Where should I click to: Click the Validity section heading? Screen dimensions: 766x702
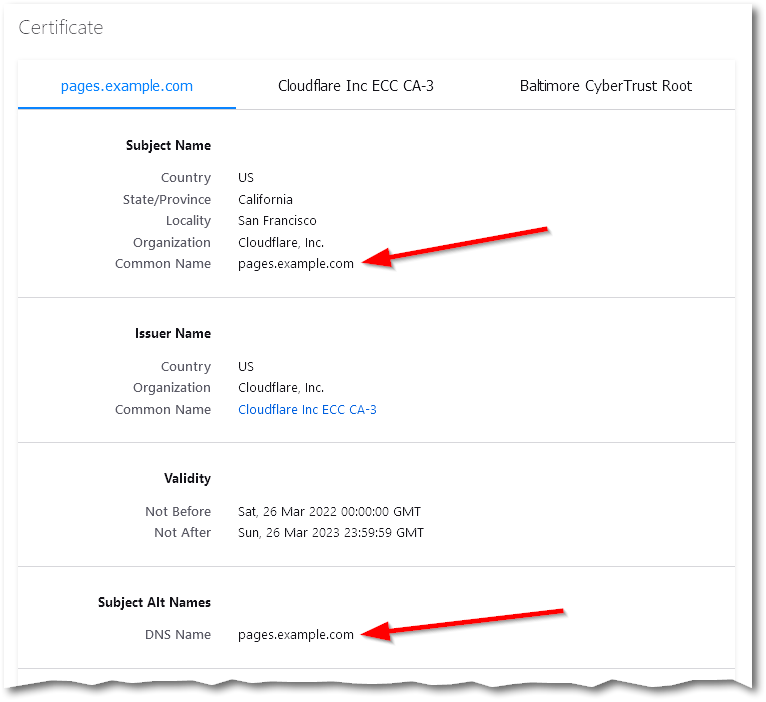tap(187, 478)
